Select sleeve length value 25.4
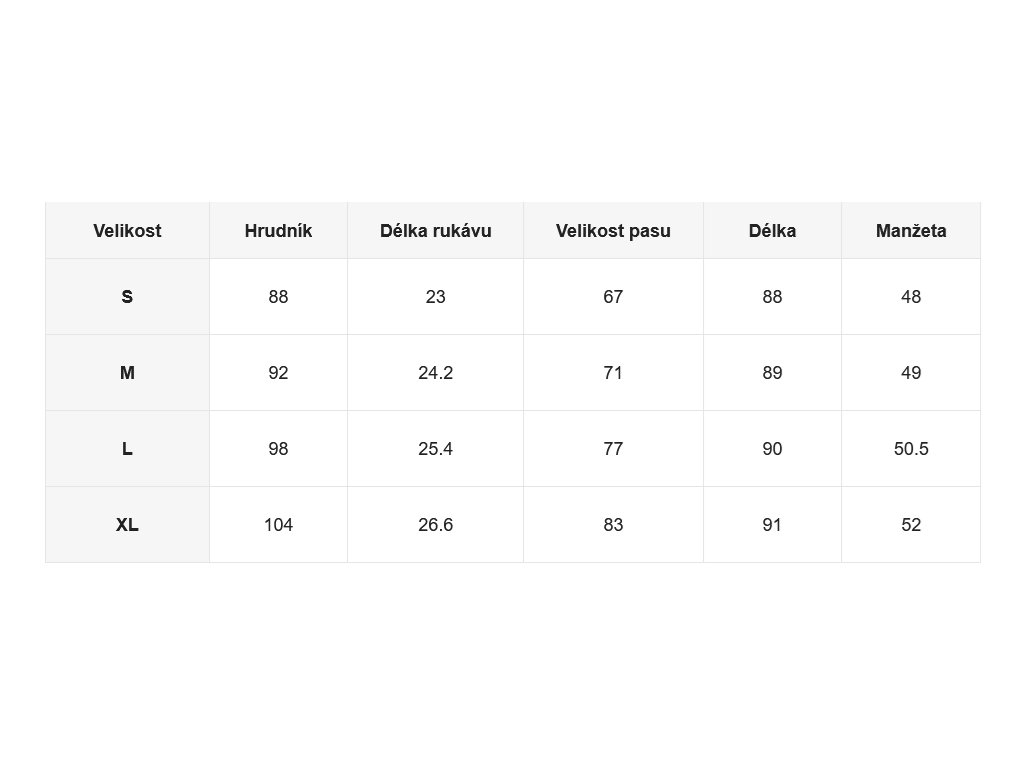The height and width of the screenshot is (768, 1024). click(x=435, y=449)
